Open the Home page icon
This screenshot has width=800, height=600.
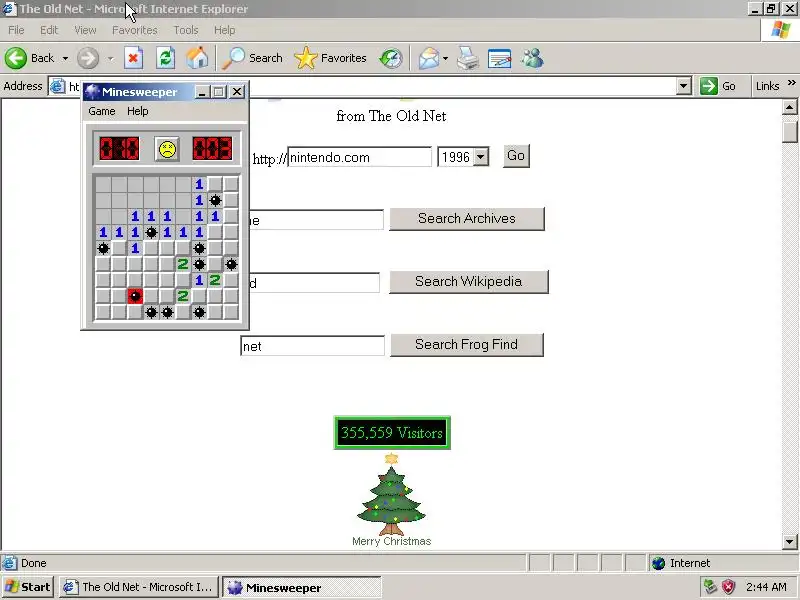pos(197,58)
